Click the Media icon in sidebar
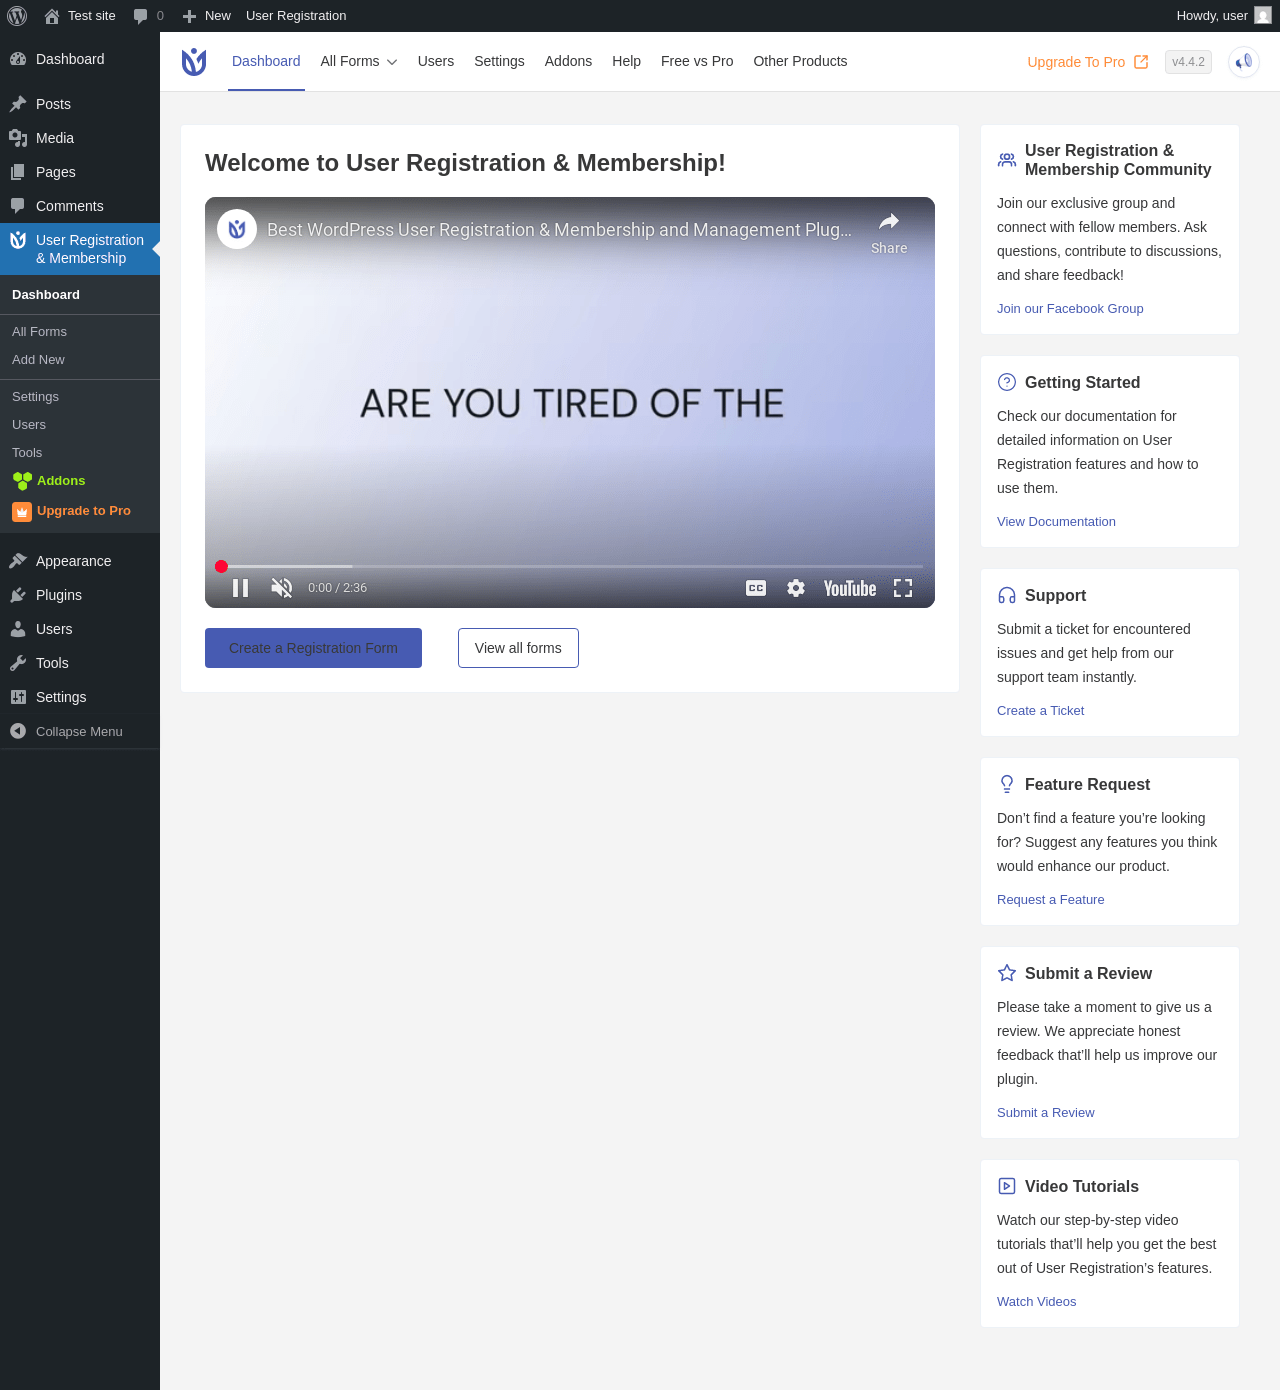The width and height of the screenshot is (1280, 1390). click(18, 138)
